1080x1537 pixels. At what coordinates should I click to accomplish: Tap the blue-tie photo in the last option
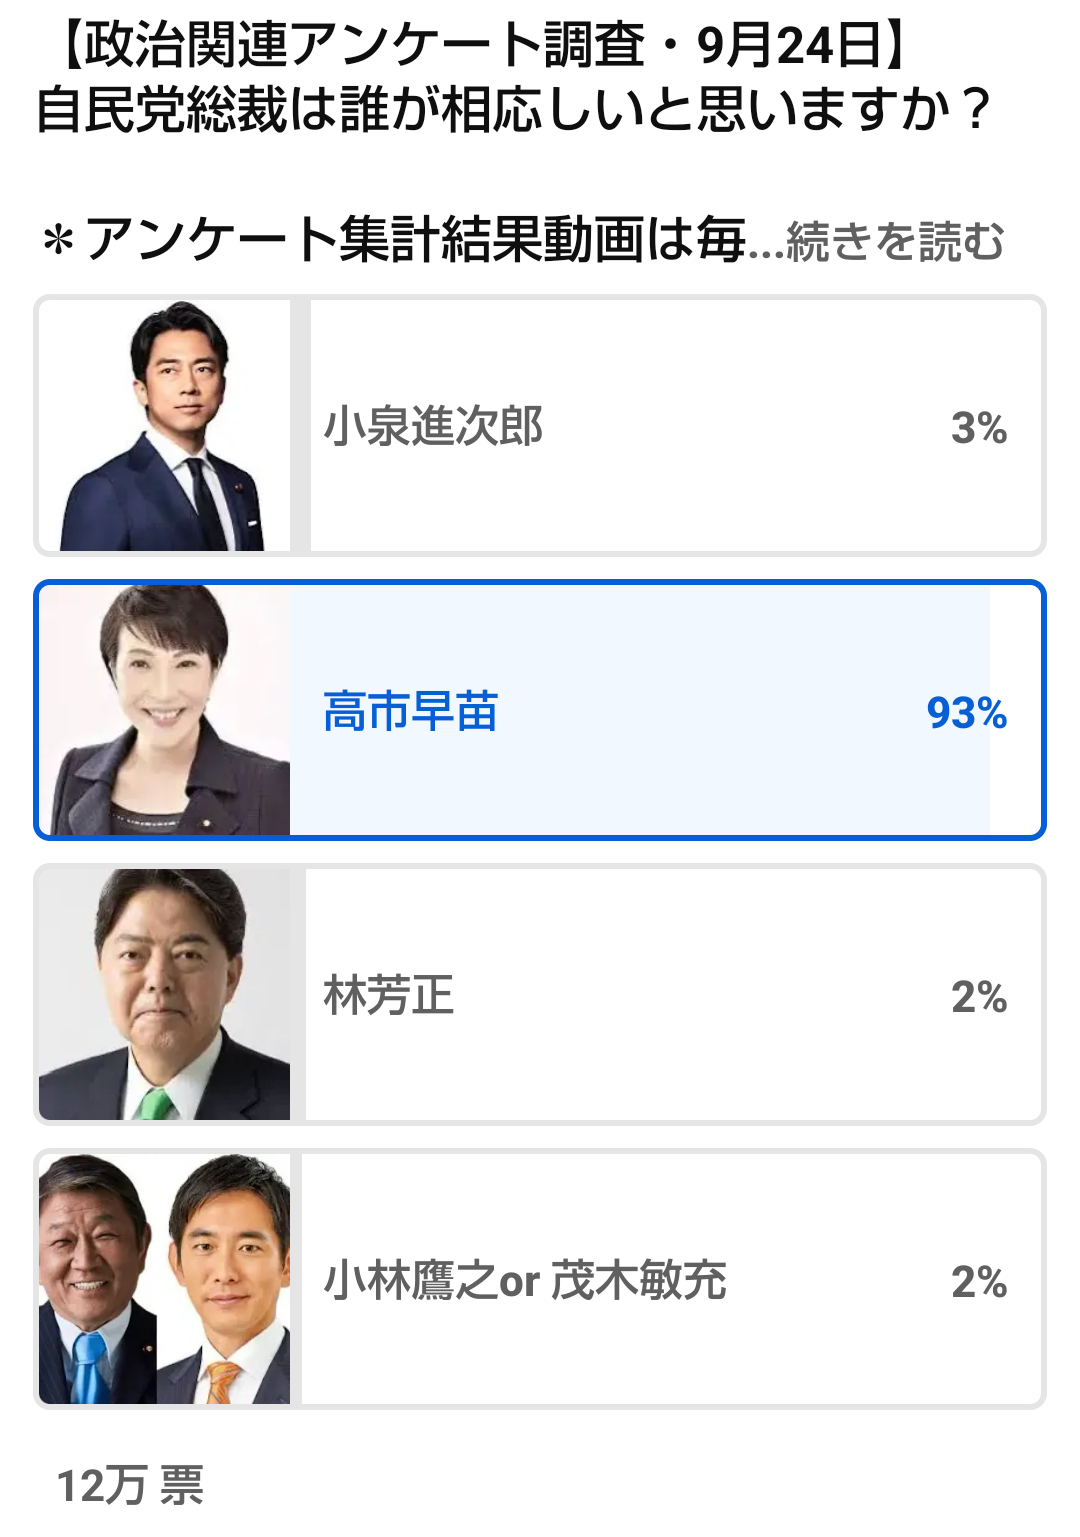point(95,1280)
